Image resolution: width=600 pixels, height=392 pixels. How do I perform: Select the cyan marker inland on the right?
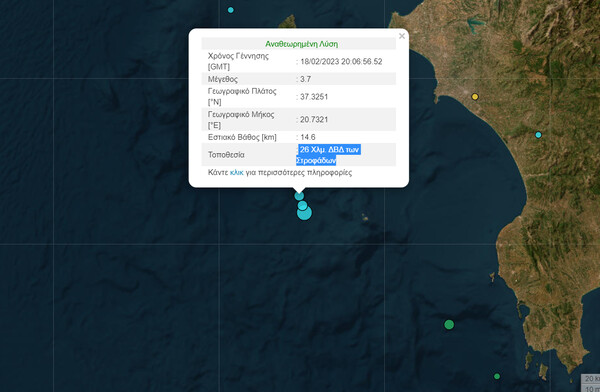coord(538,135)
